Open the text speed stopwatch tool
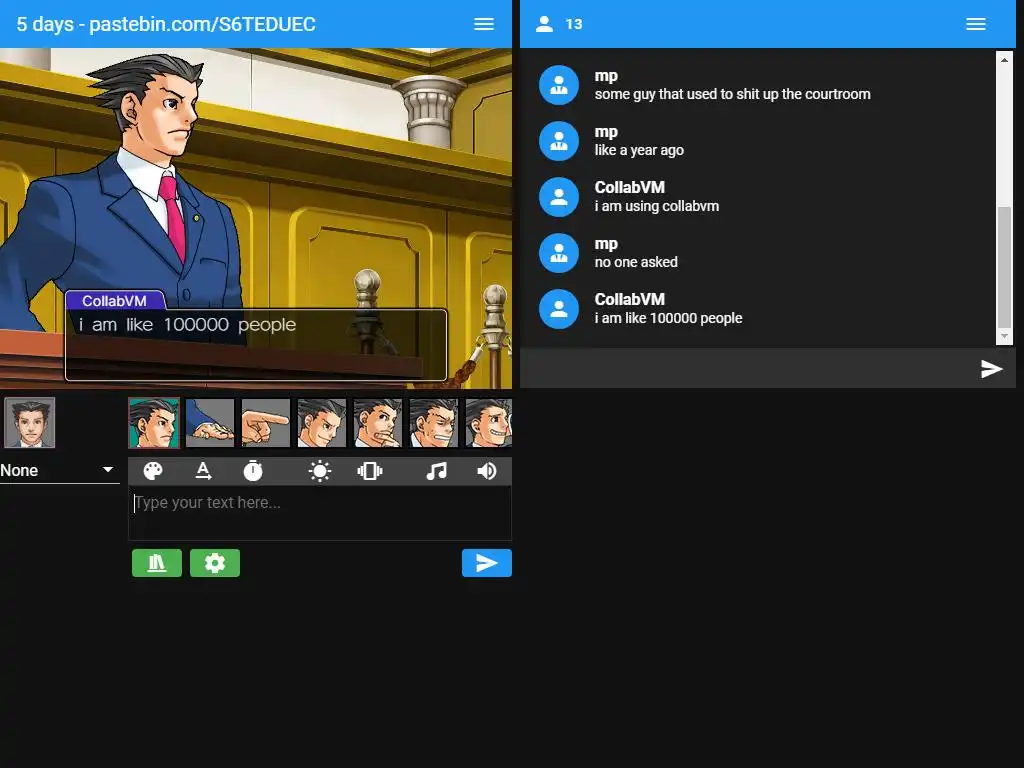Viewport: 1024px width, 768px height. [253, 471]
